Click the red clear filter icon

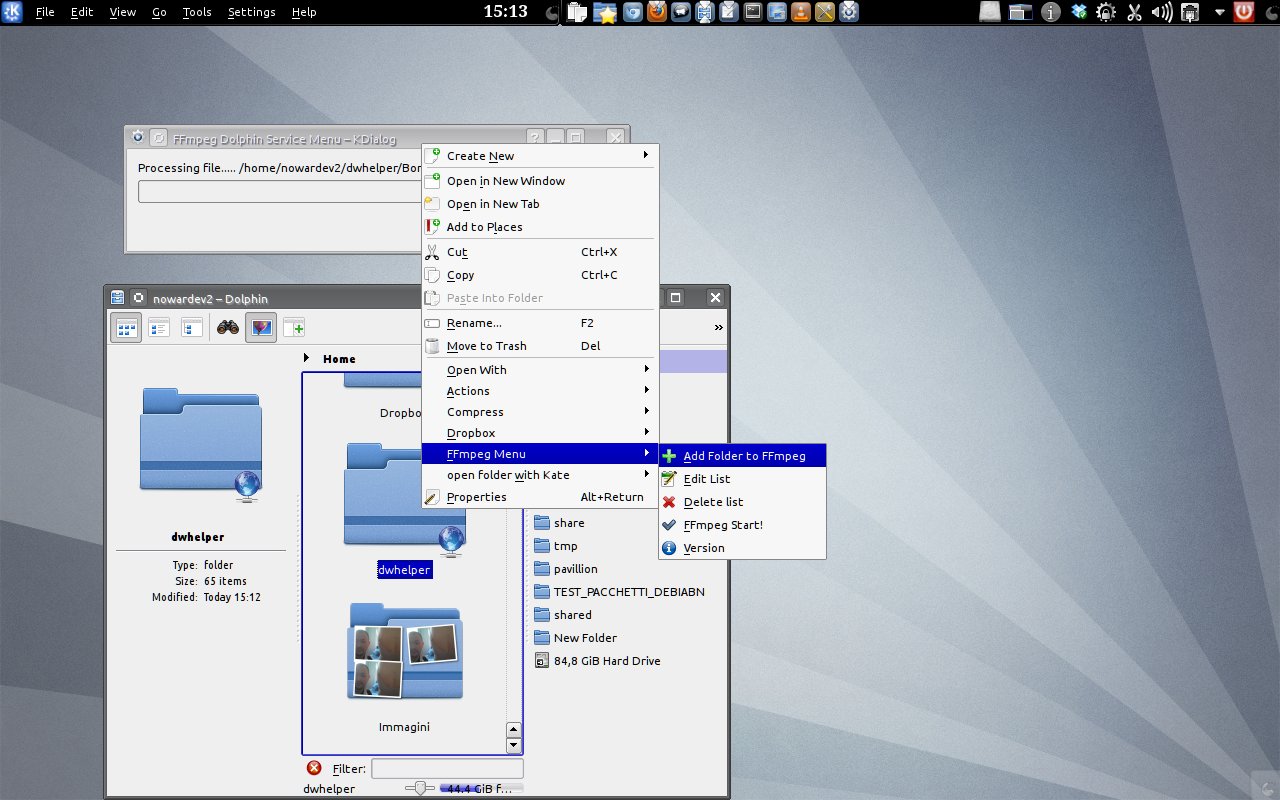click(x=314, y=768)
